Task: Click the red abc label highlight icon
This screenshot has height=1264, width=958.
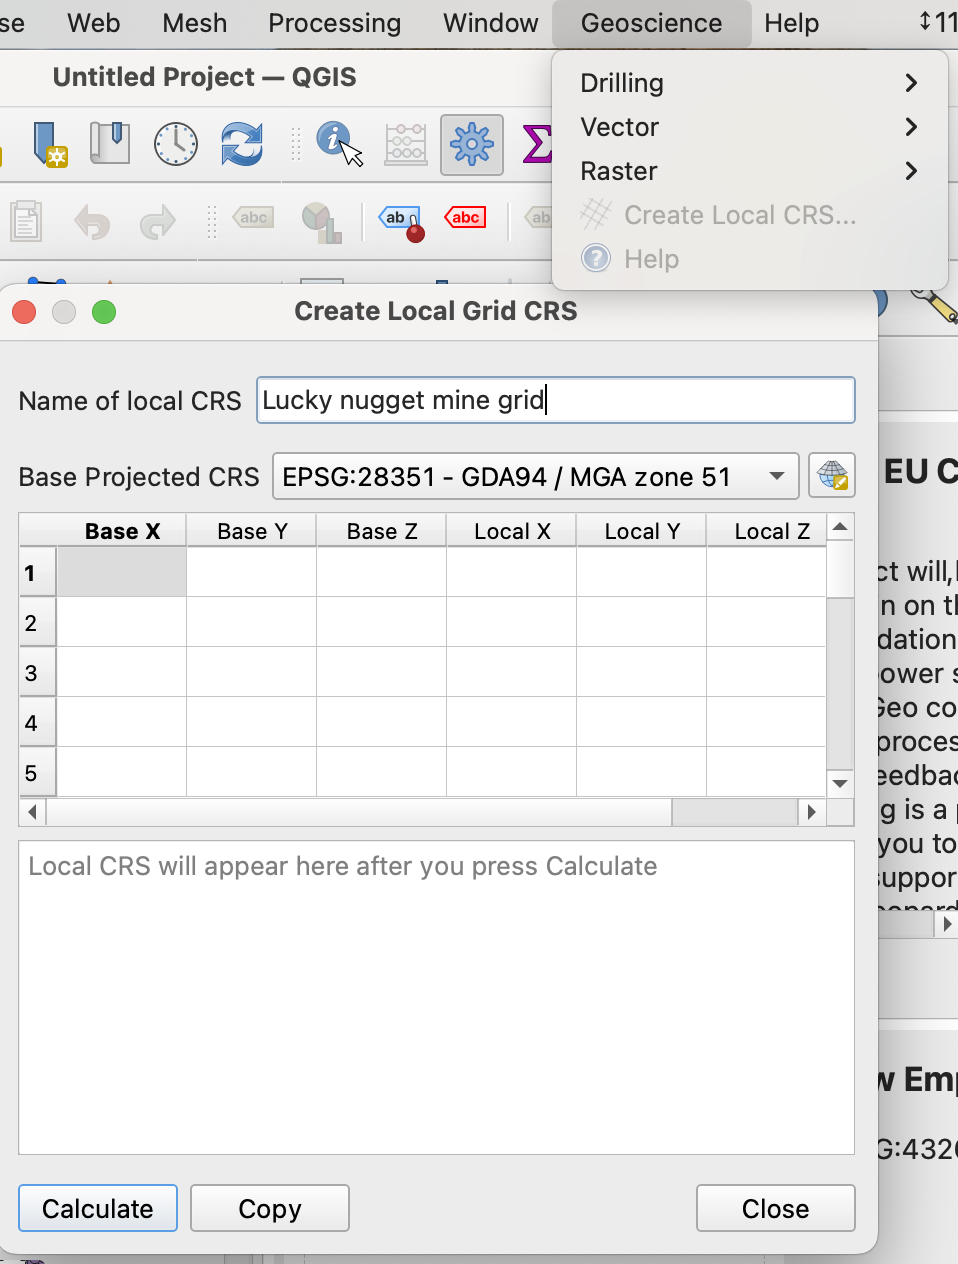Action: [465, 218]
